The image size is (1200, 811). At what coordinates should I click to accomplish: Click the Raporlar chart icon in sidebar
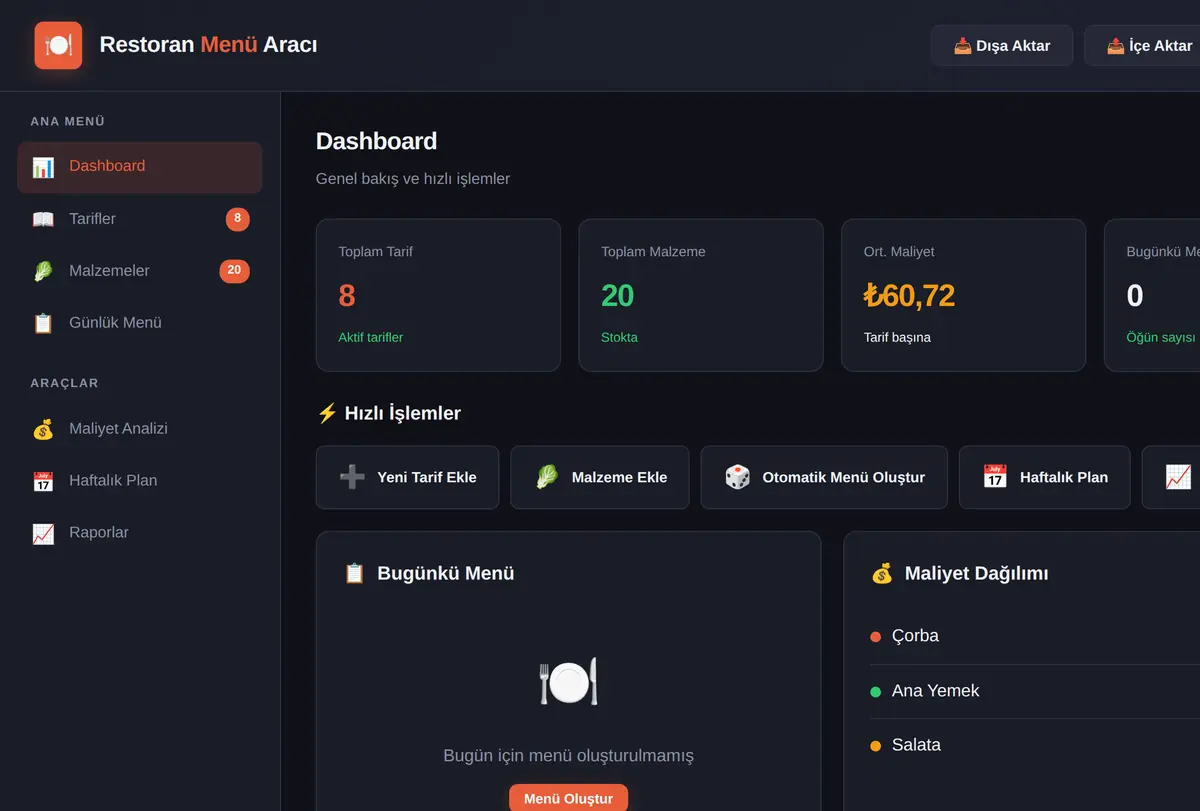(x=43, y=533)
